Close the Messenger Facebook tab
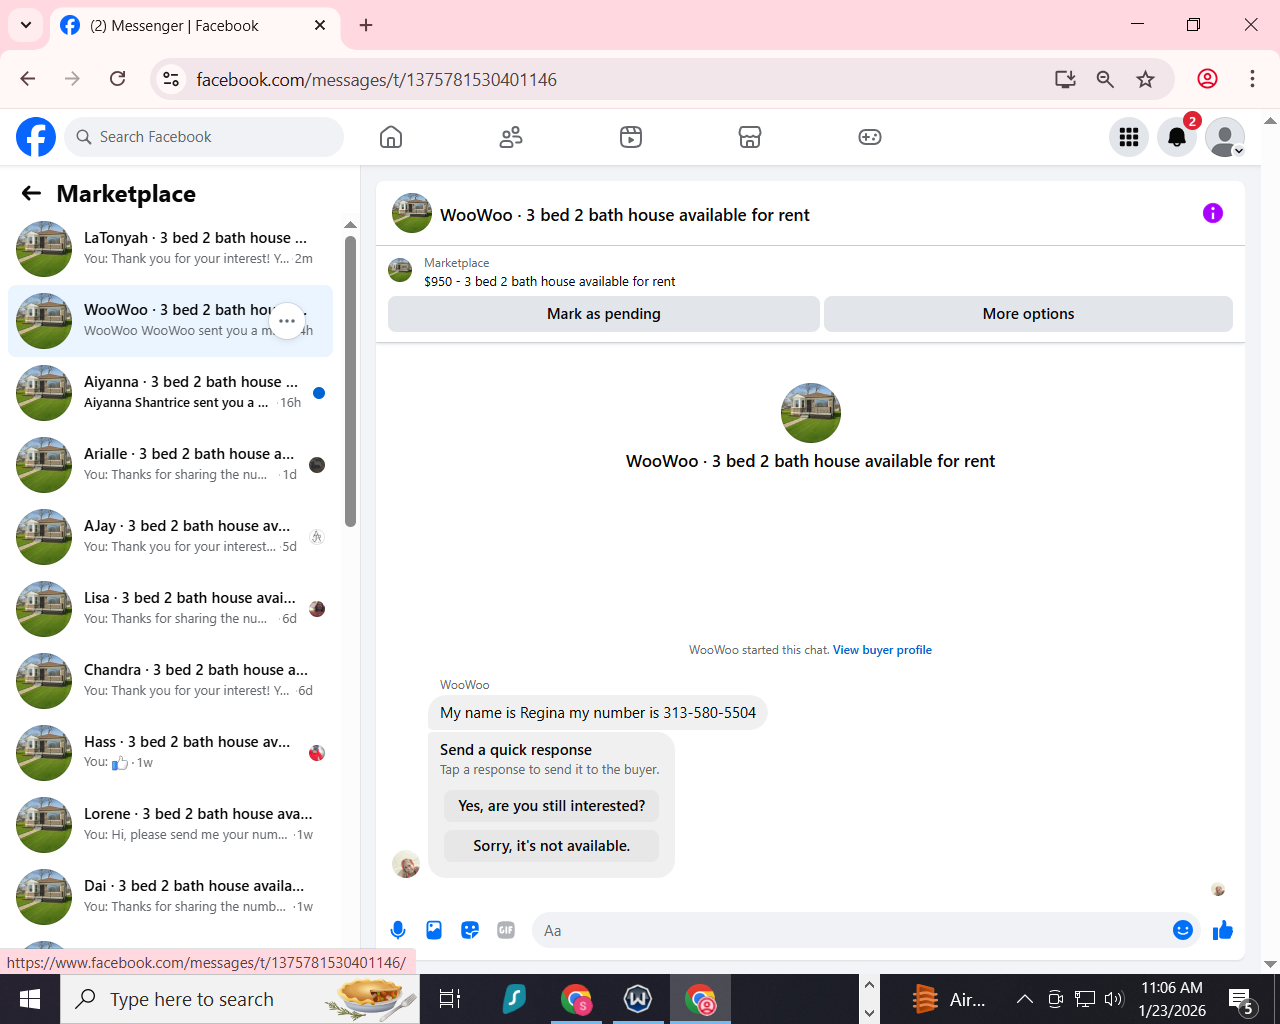This screenshot has height=1024, width=1280. coord(320,25)
